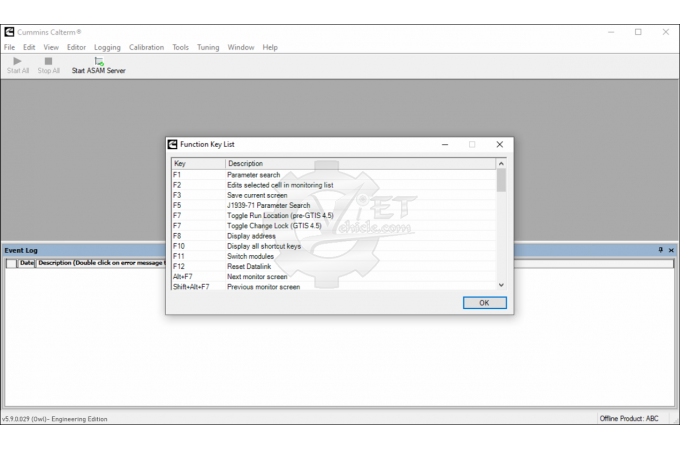Open the Tuning menu
Image resolution: width=680 pixels, height=450 pixels.
click(x=208, y=47)
